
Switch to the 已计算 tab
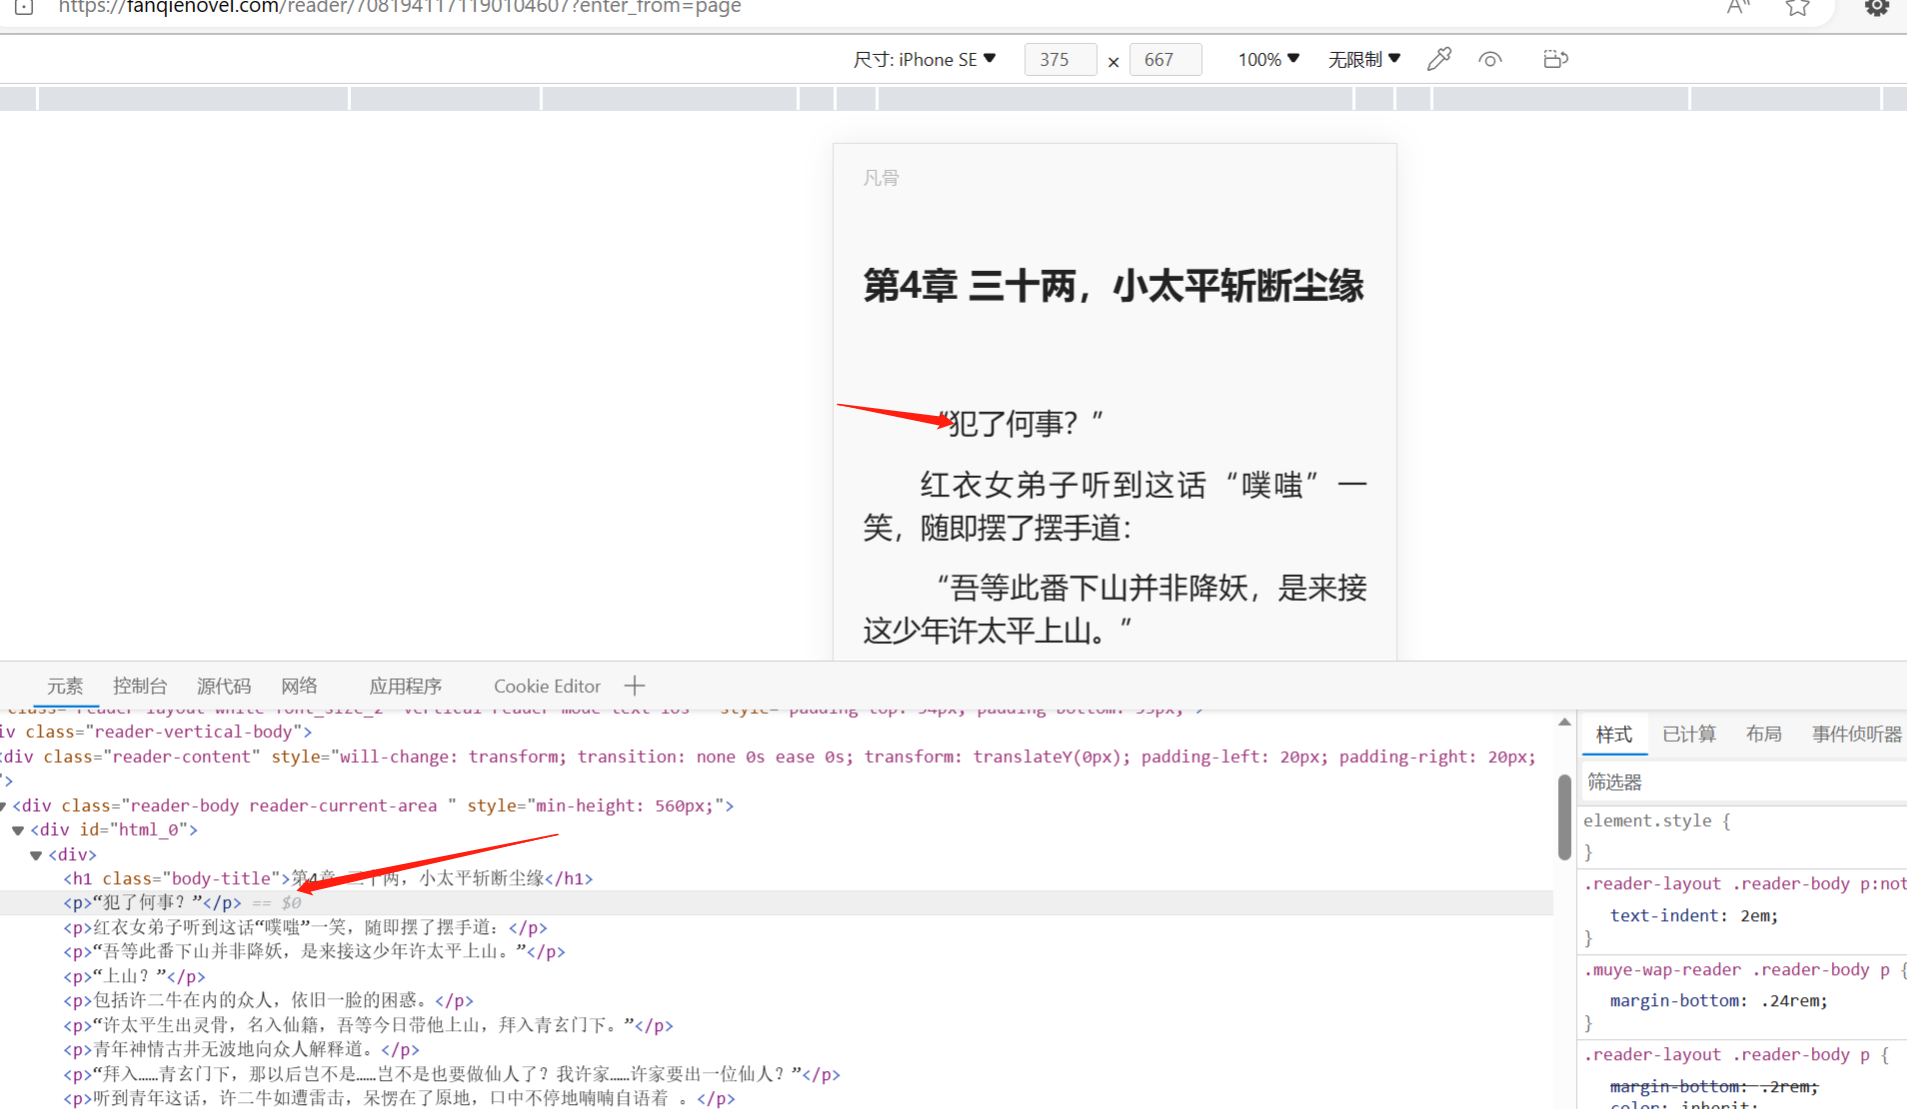click(1689, 735)
